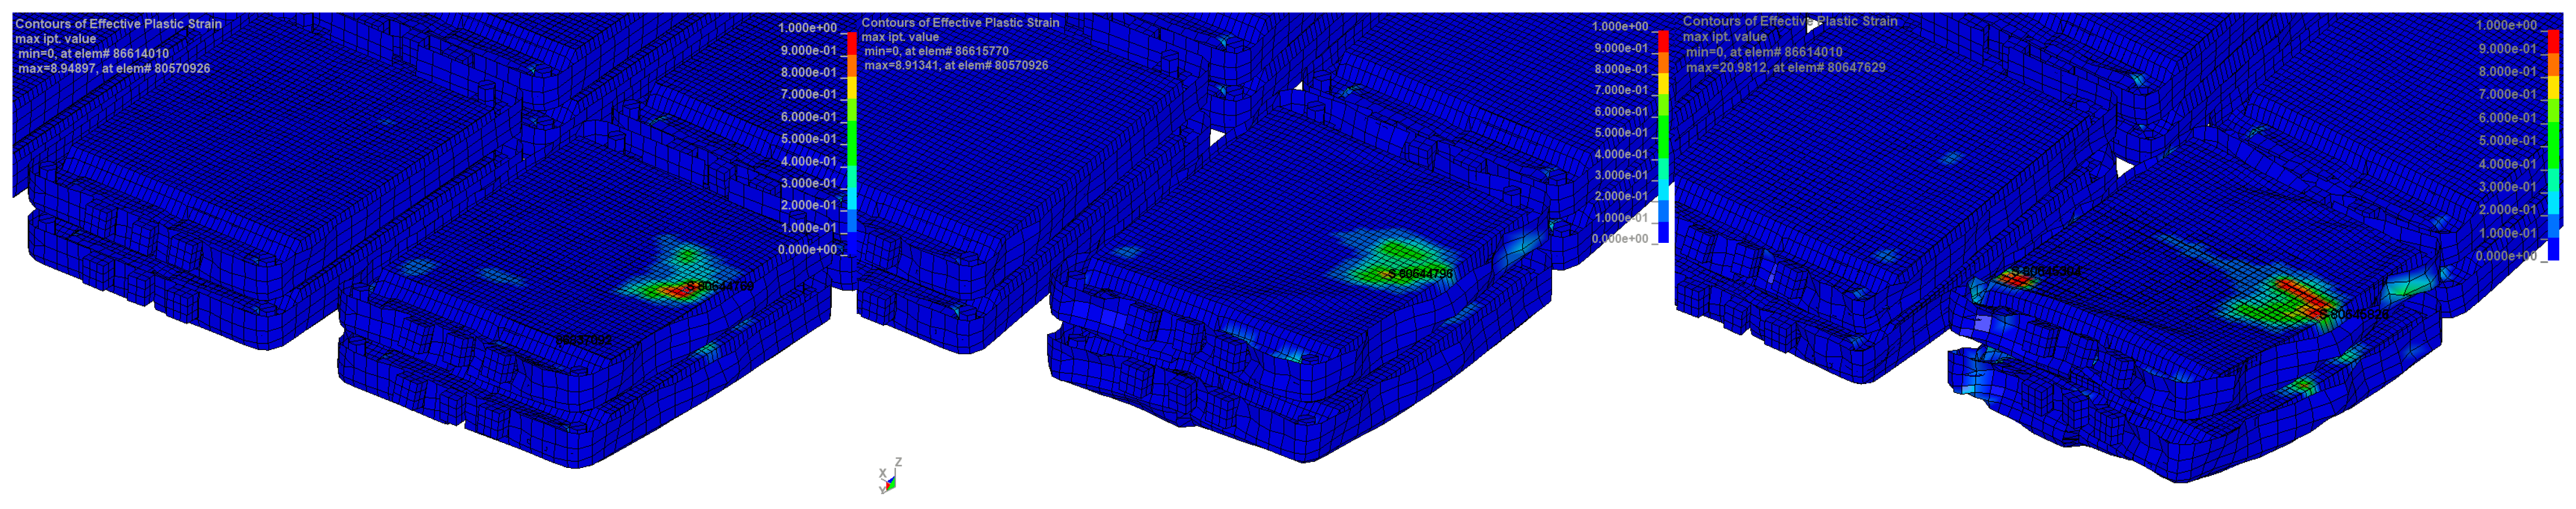Click element label S 80645826 in right plot
The image size is (2576, 509).
[2354, 315]
